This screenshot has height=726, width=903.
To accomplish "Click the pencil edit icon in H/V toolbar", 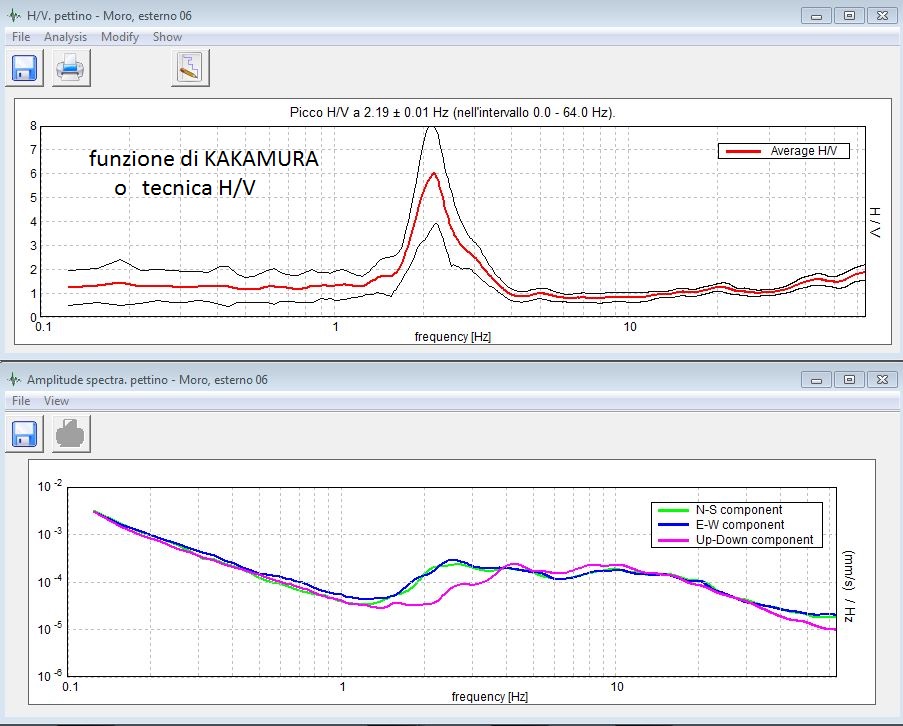I will (190, 68).
